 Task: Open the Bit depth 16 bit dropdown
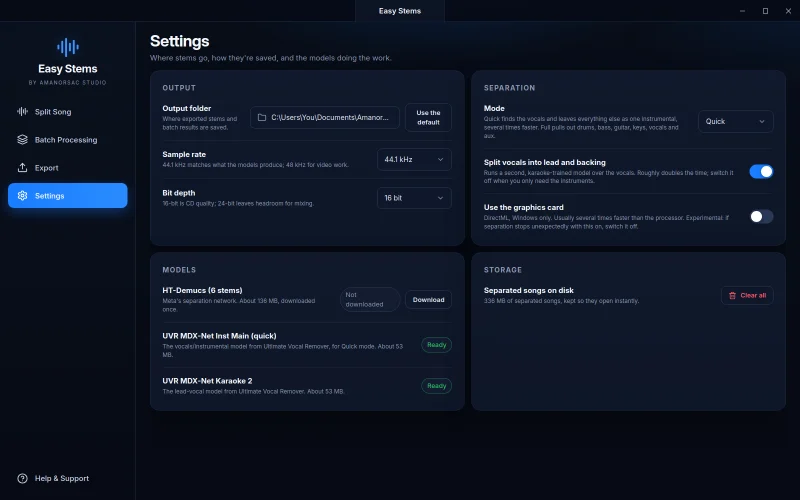point(414,198)
